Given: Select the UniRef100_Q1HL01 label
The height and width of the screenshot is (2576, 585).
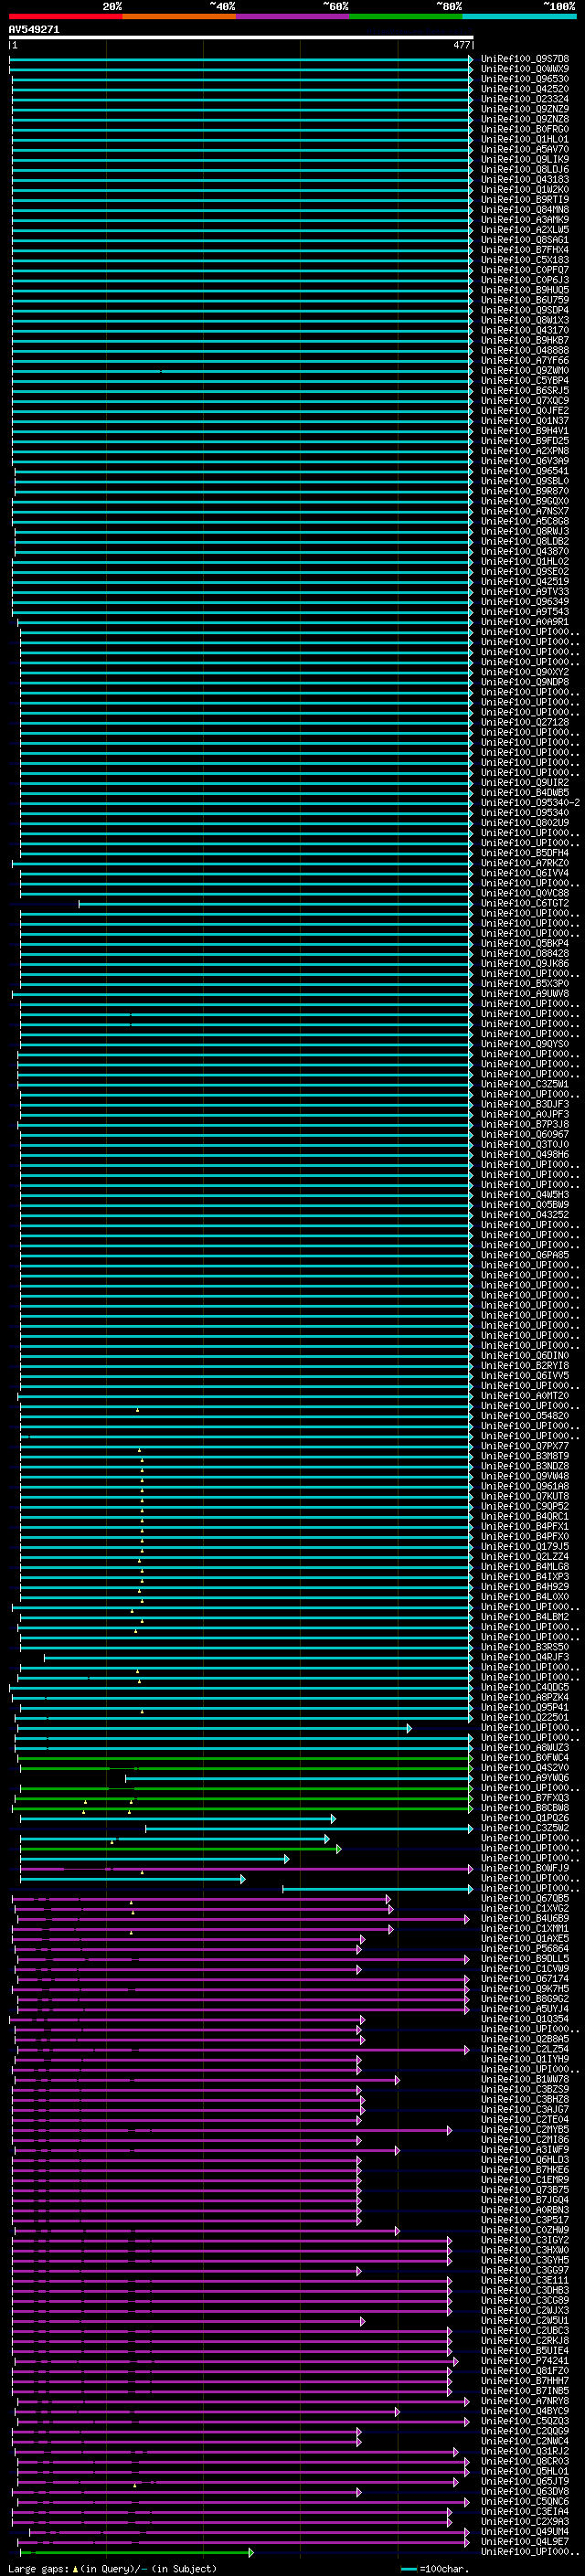Looking at the screenshot, I should (x=524, y=139).
